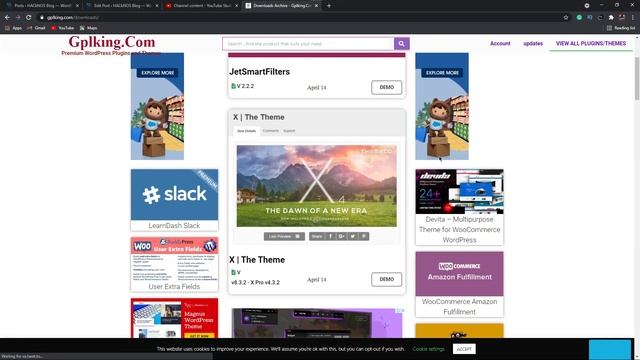Click DEMO button for X | The Theme

coord(387,280)
